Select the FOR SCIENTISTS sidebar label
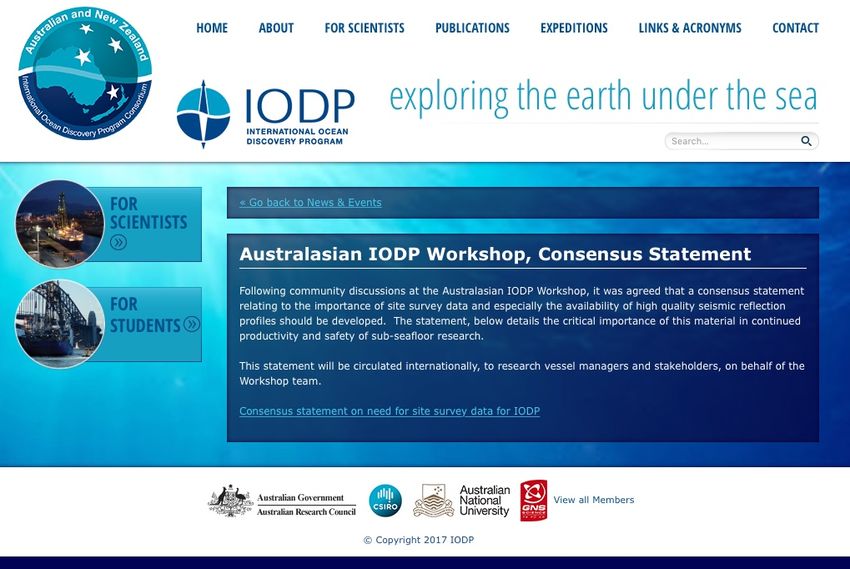850x569 pixels. 149,214
